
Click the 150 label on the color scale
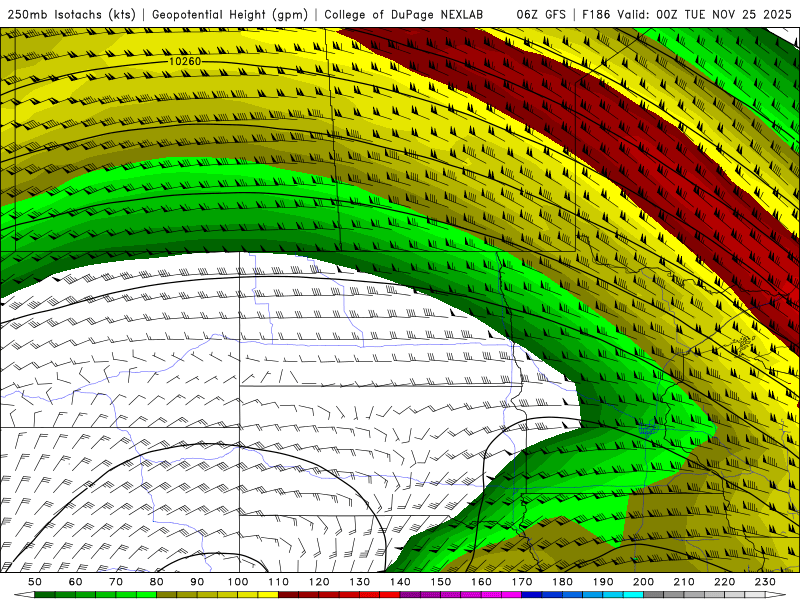[x=441, y=582]
